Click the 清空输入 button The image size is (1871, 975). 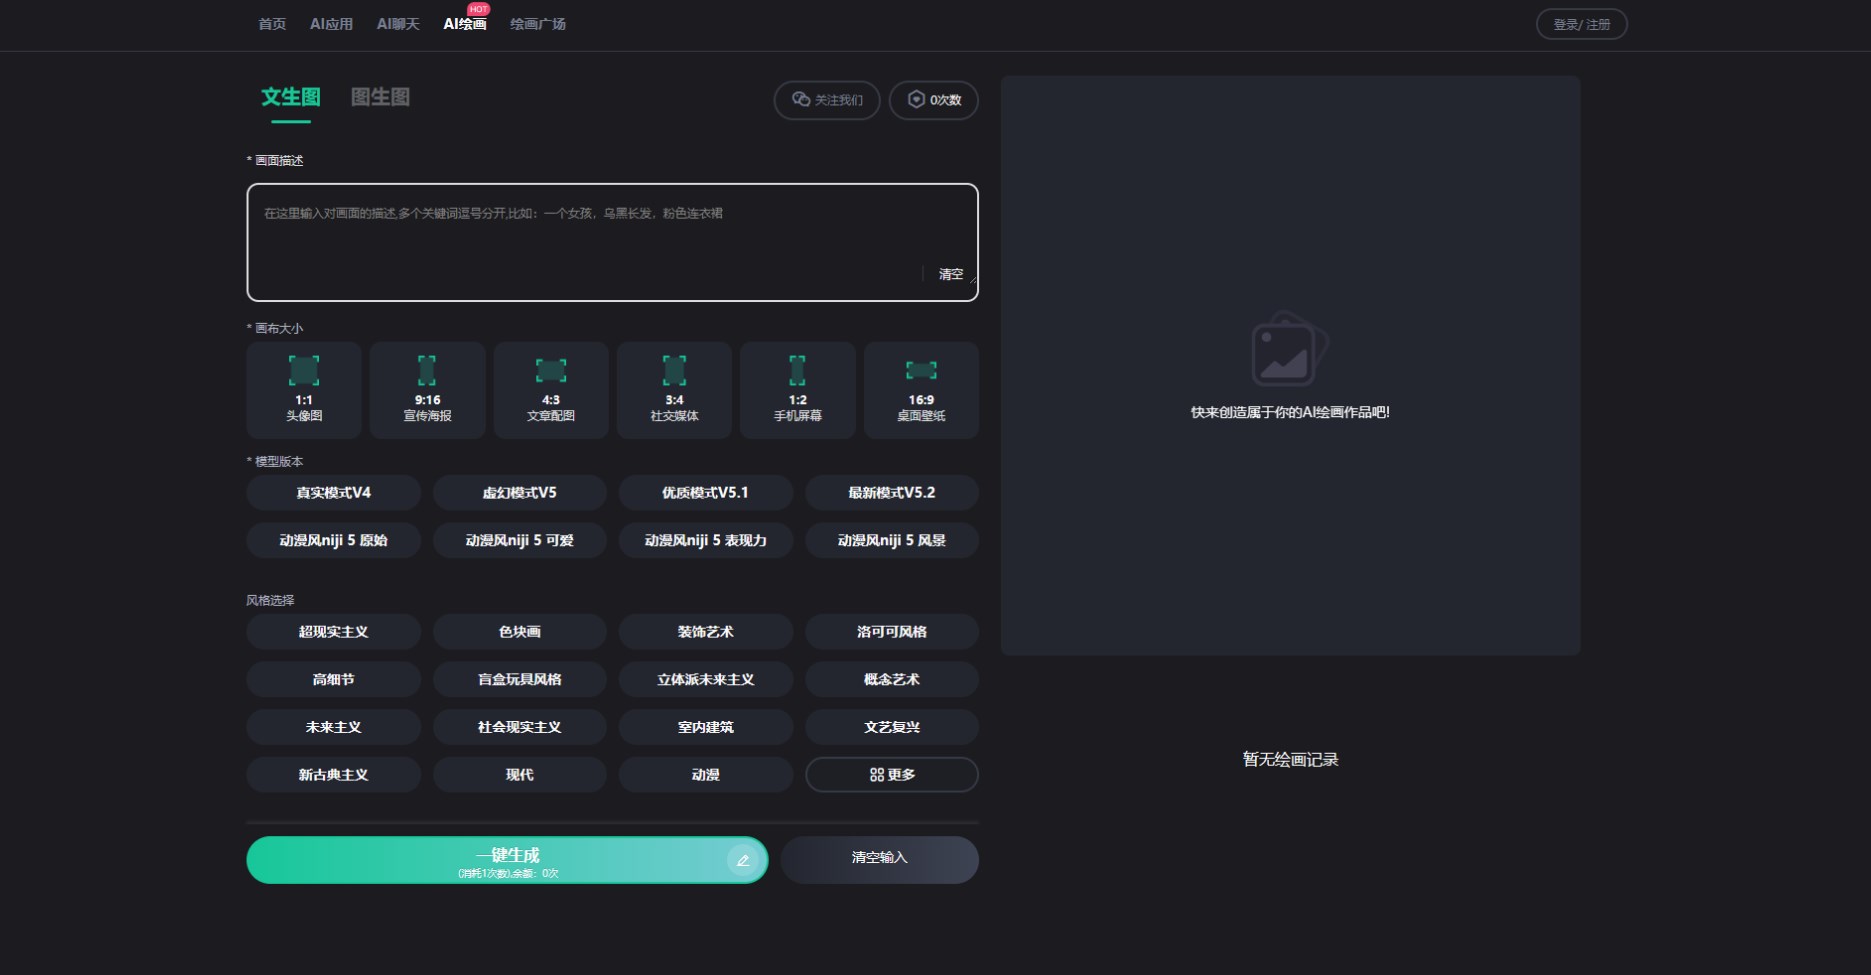pyautogui.click(x=879, y=860)
